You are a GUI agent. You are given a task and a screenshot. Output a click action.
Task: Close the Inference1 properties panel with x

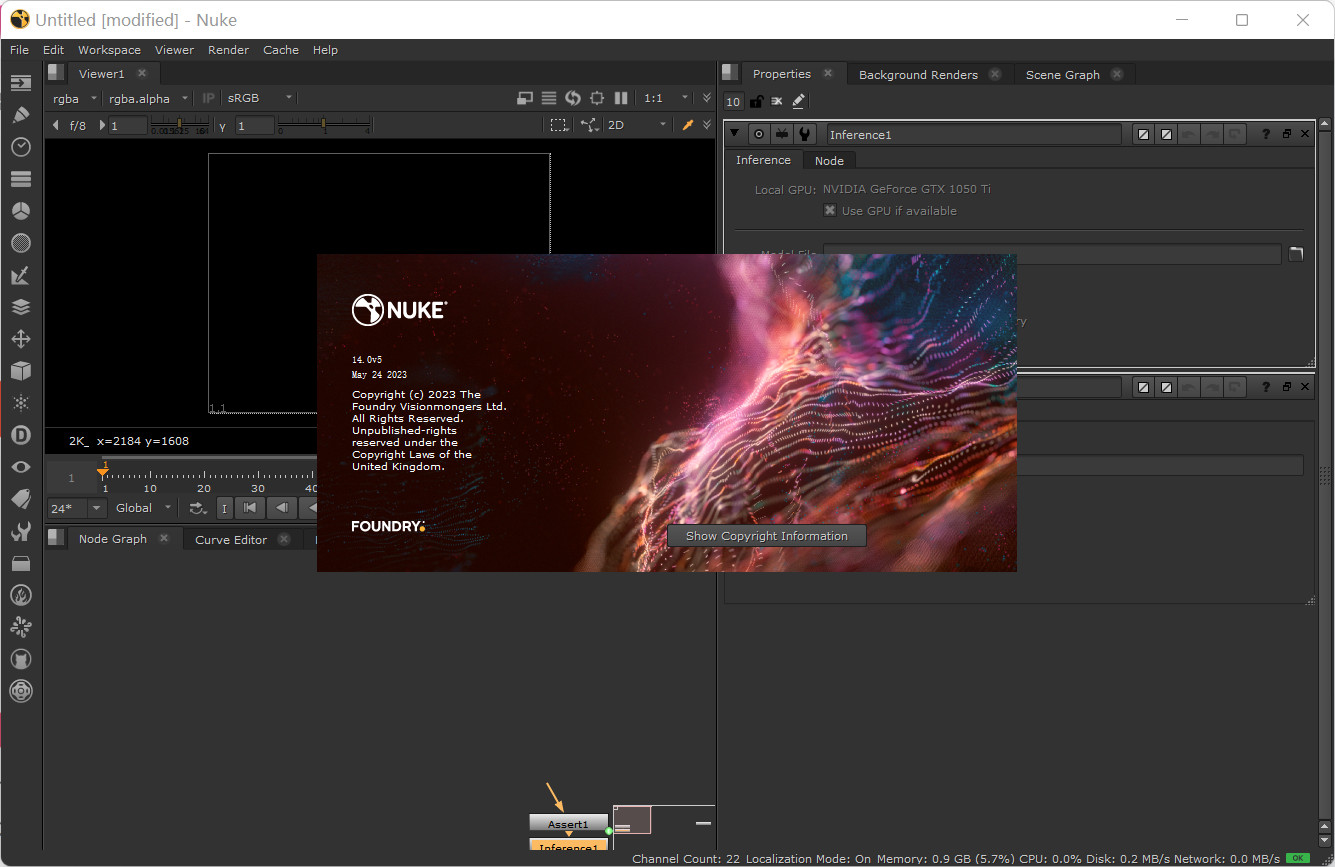[1305, 134]
